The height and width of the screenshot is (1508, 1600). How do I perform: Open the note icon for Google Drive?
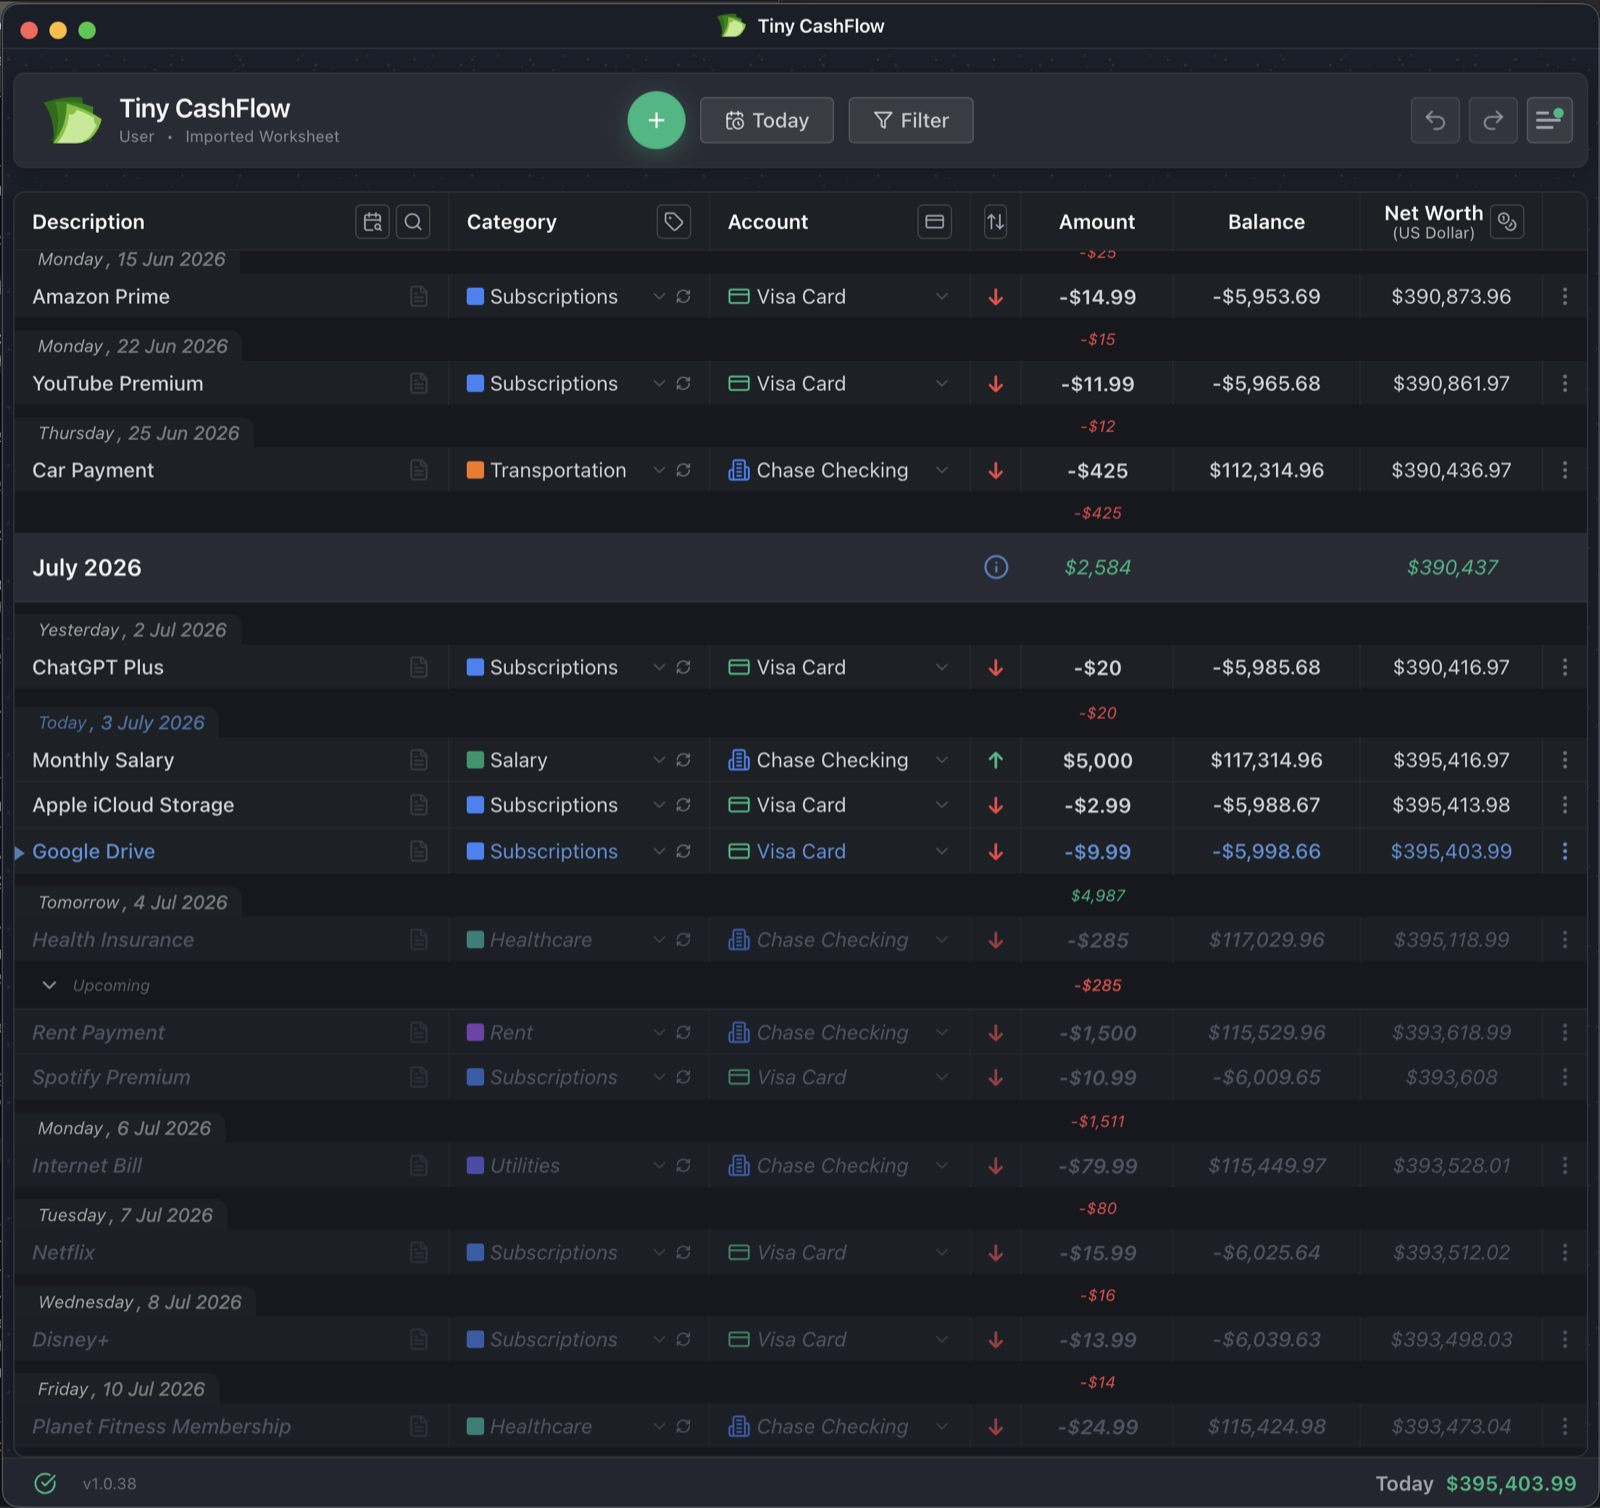point(419,851)
